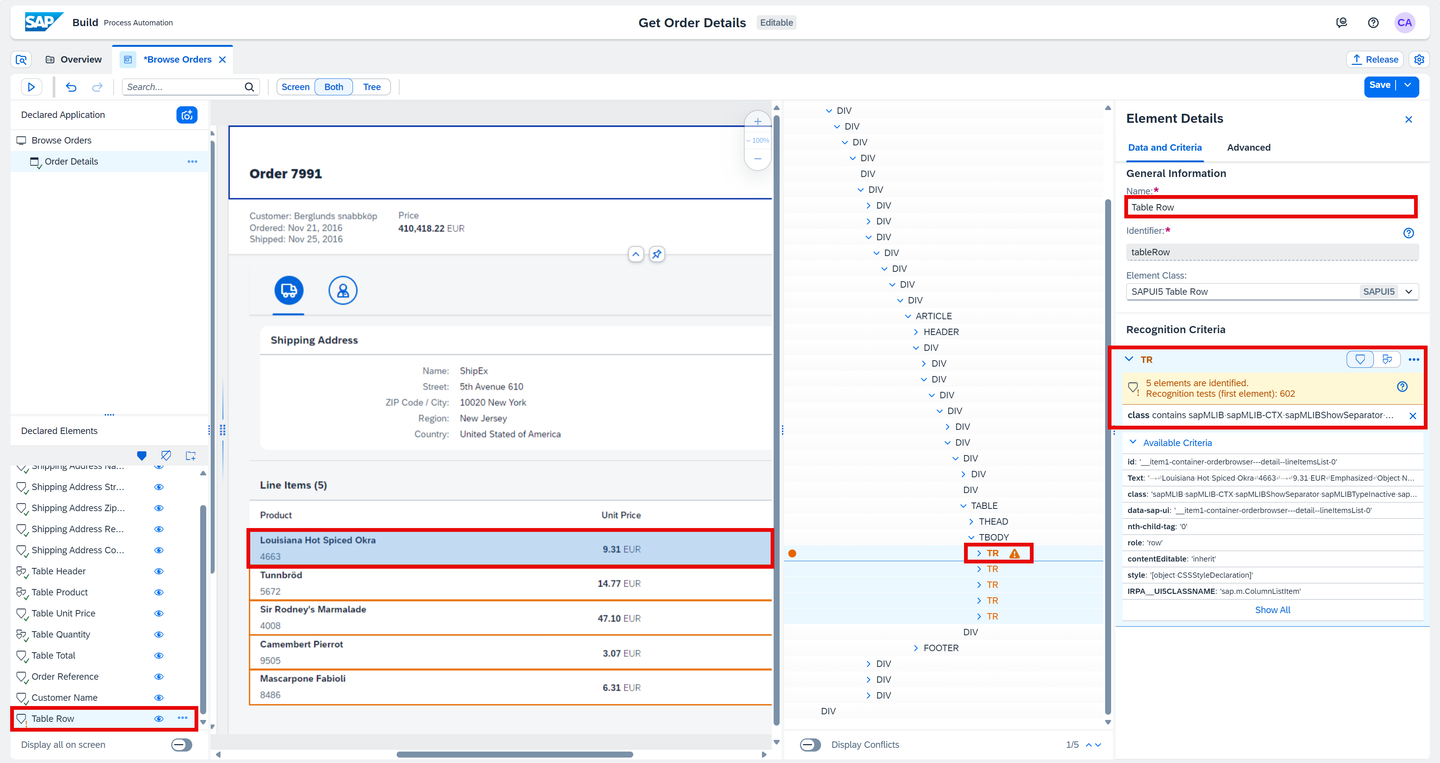Click the filled shield filter in Declared Elements

pos(141,456)
